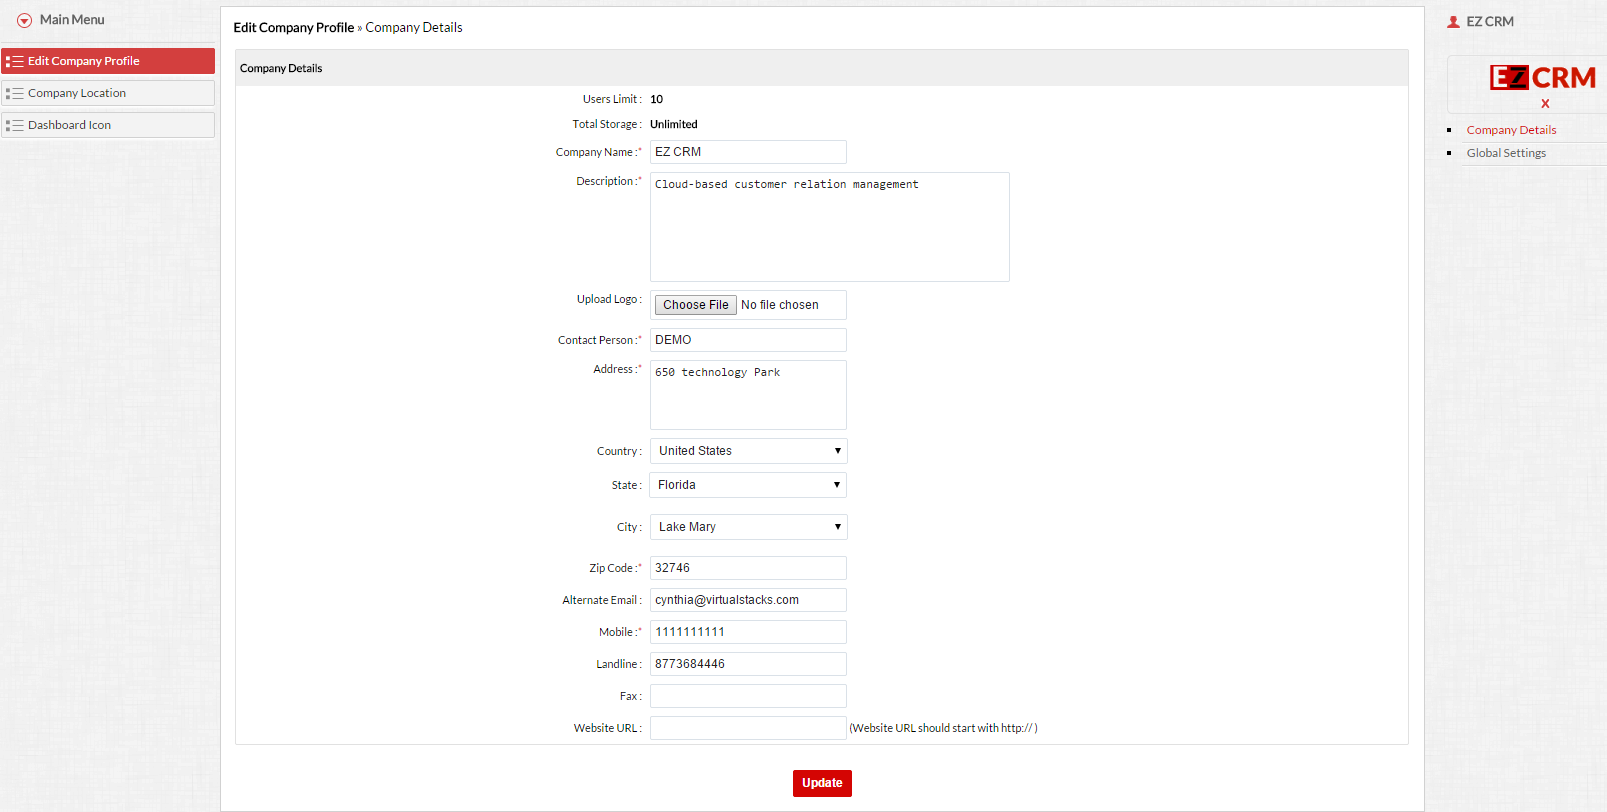Focus the Company Name field containing EZ CRM

748,152
